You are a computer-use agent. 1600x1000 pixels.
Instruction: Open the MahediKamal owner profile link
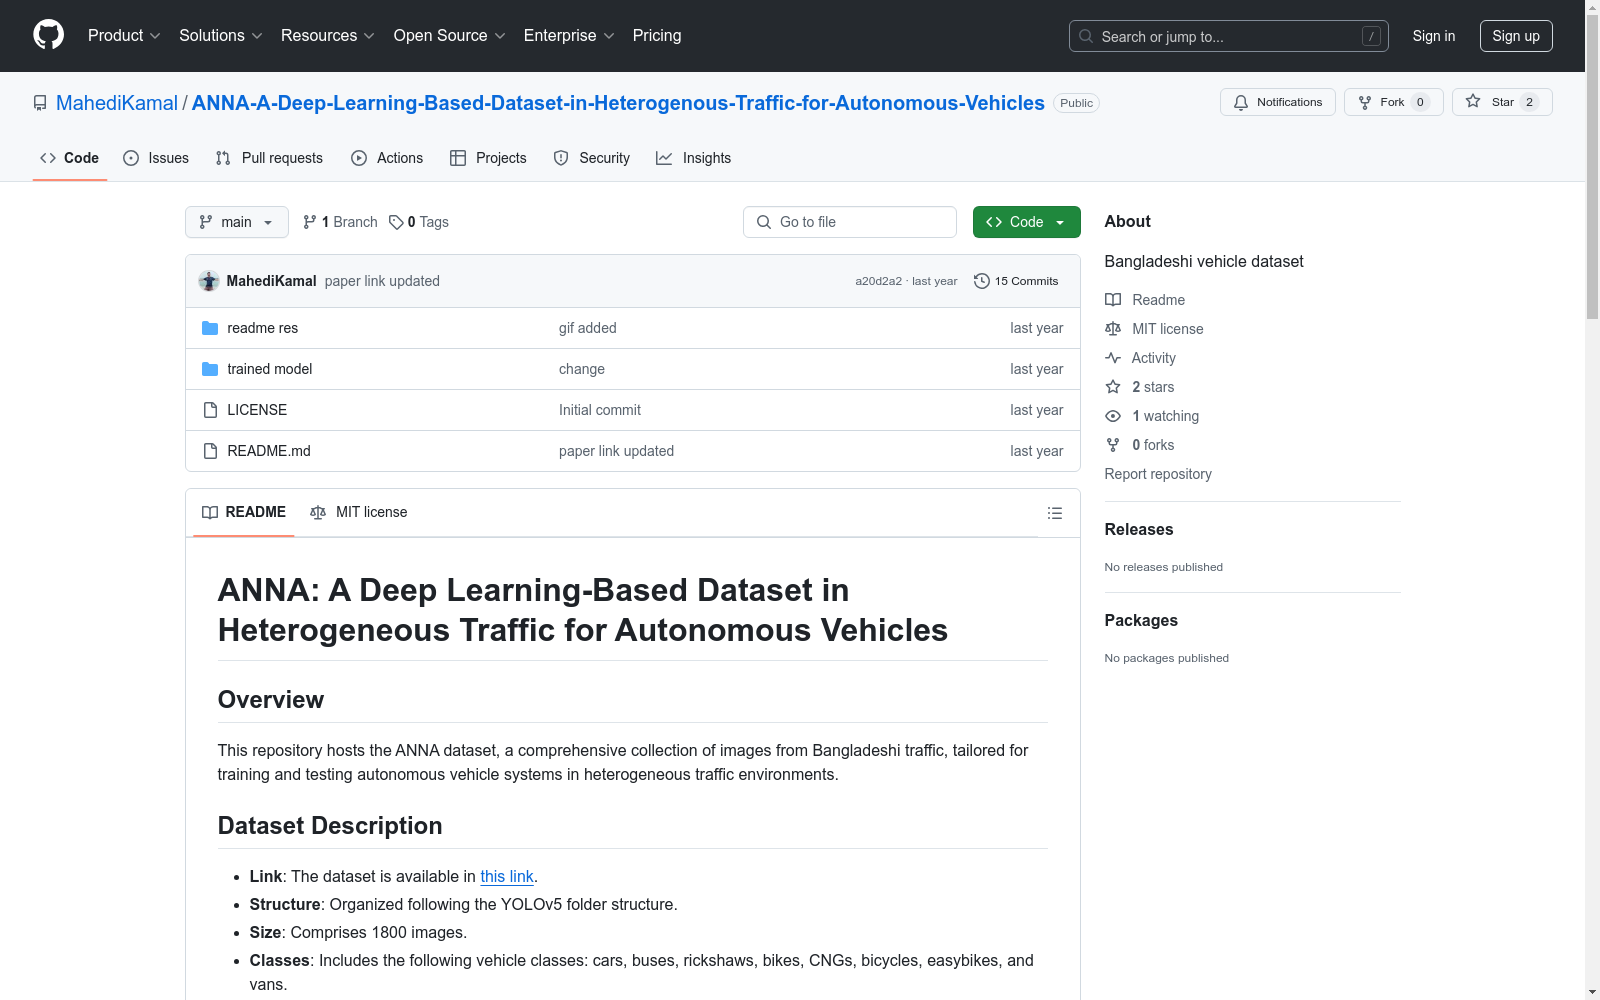pos(117,103)
